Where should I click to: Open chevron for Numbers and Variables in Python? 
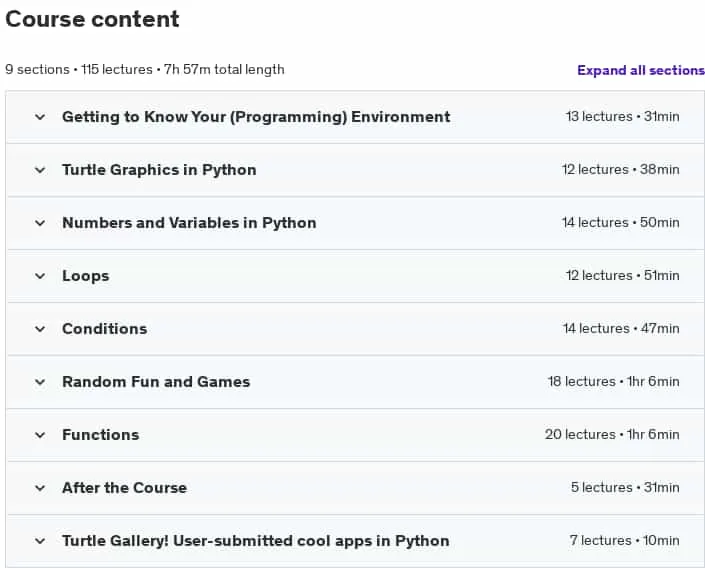coord(40,223)
